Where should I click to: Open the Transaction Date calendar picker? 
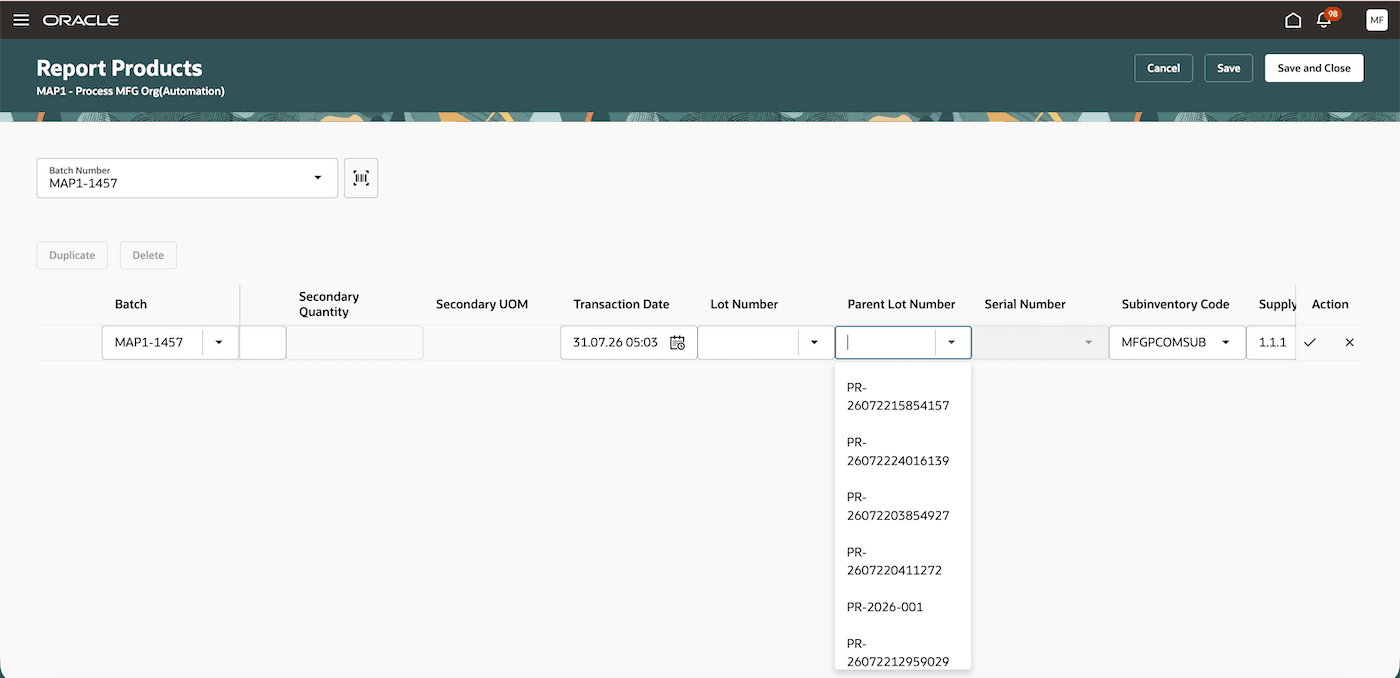click(677, 342)
